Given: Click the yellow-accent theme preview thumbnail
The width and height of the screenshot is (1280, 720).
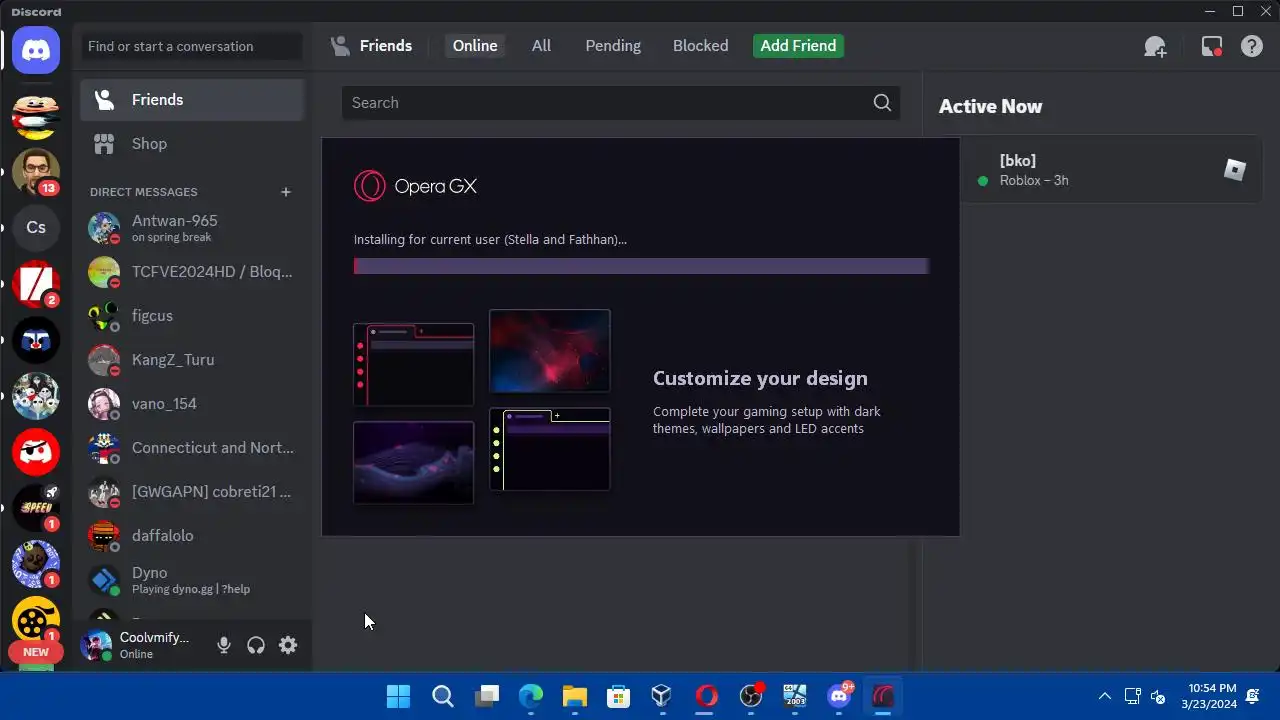Looking at the screenshot, I should (549, 449).
